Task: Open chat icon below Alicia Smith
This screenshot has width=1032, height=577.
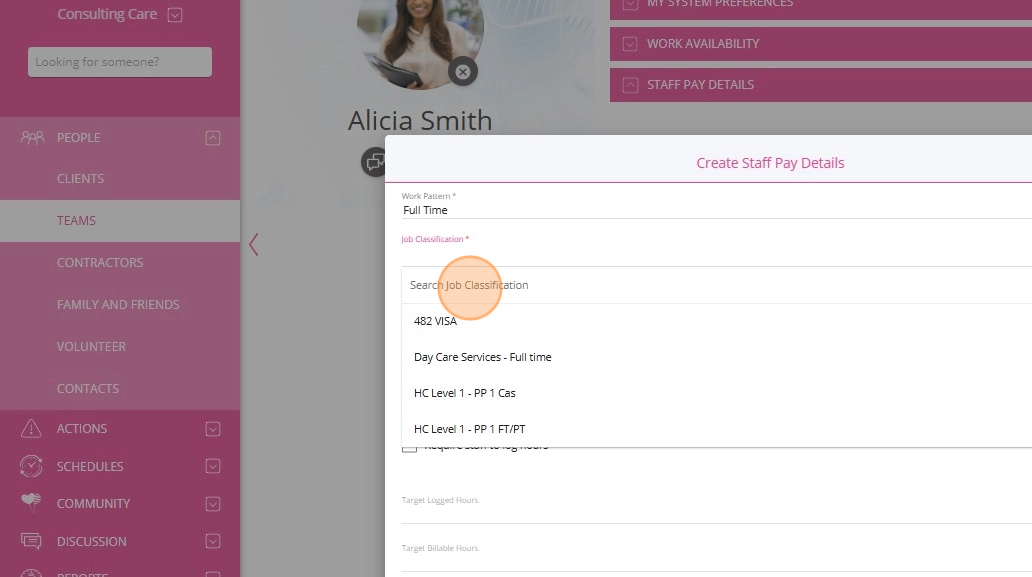Action: 374,162
